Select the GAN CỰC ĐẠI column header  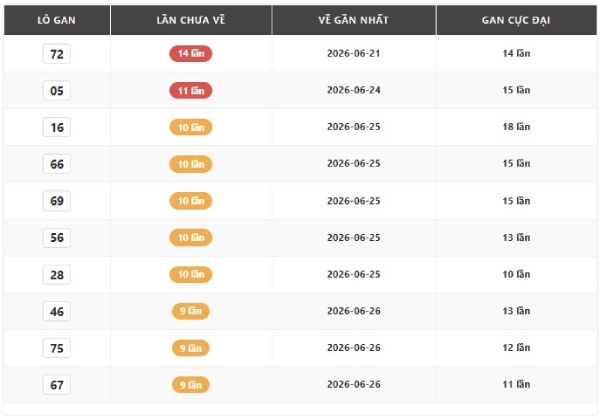[x=516, y=20]
